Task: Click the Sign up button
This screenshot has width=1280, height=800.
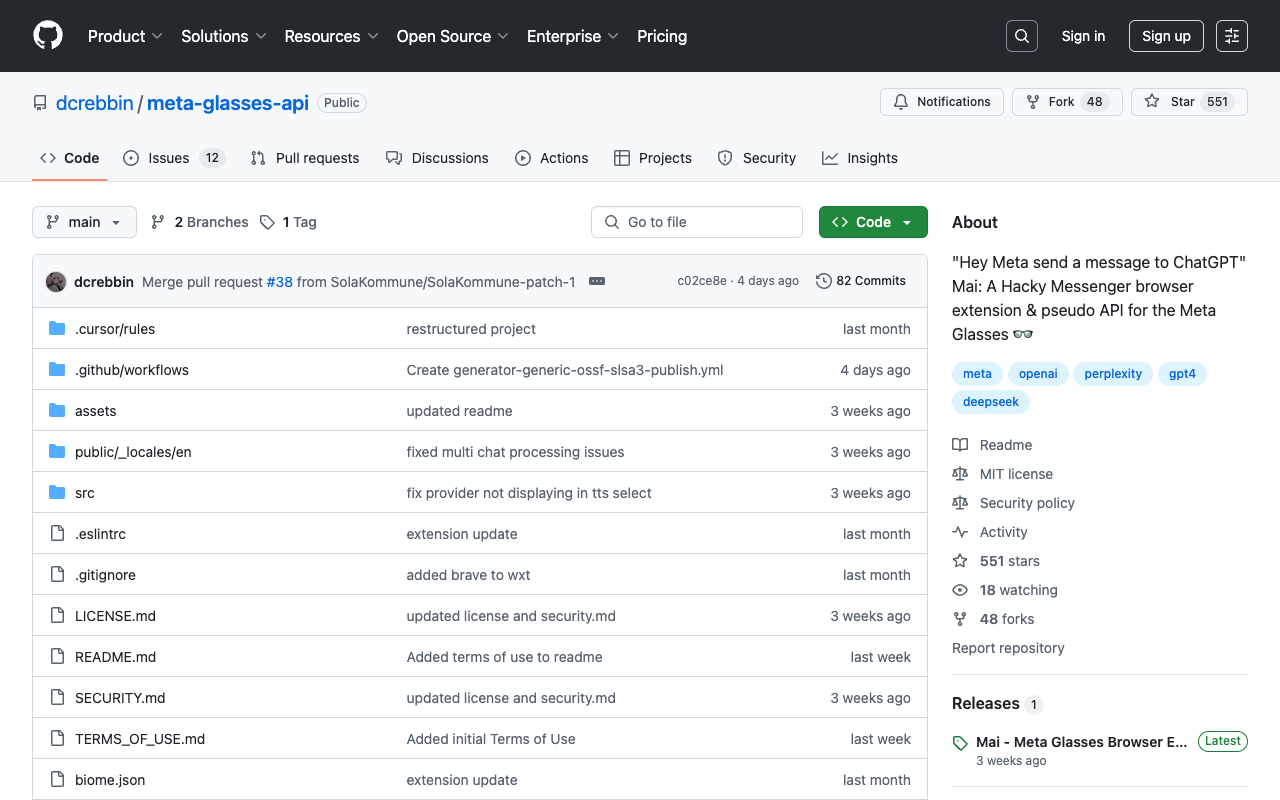Action: [x=1166, y=36]
